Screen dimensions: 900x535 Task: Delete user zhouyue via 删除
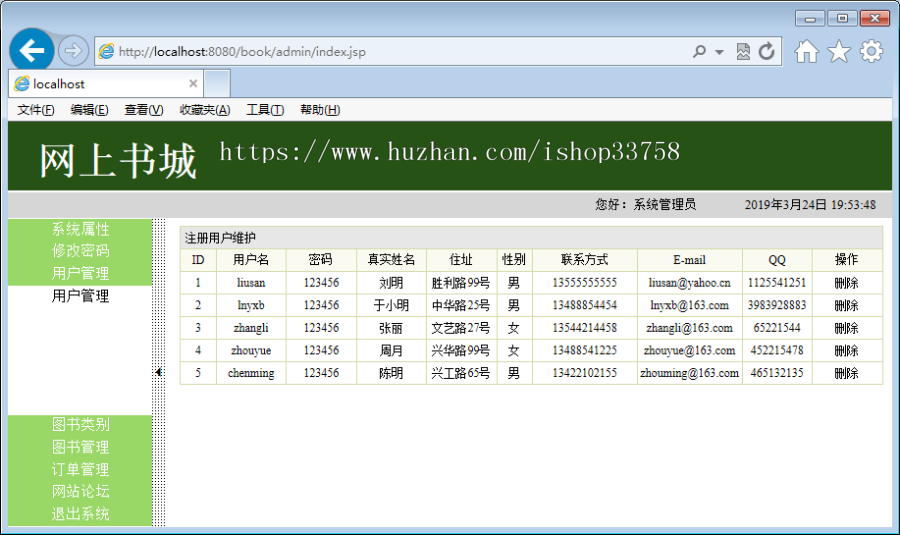coord(847,350)
